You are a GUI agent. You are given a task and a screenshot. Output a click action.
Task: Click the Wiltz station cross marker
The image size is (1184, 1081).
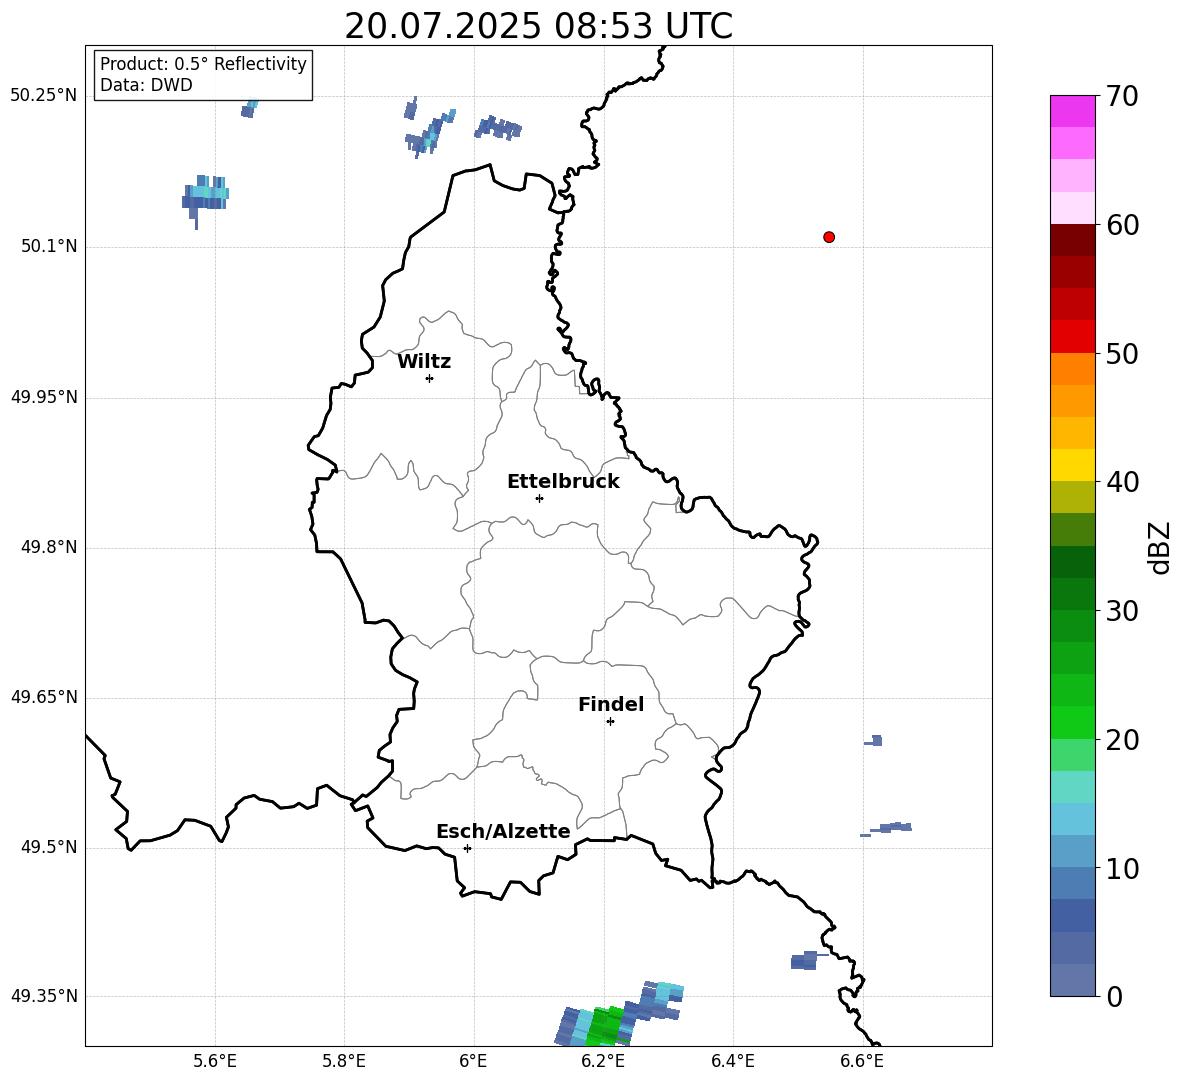430,379
